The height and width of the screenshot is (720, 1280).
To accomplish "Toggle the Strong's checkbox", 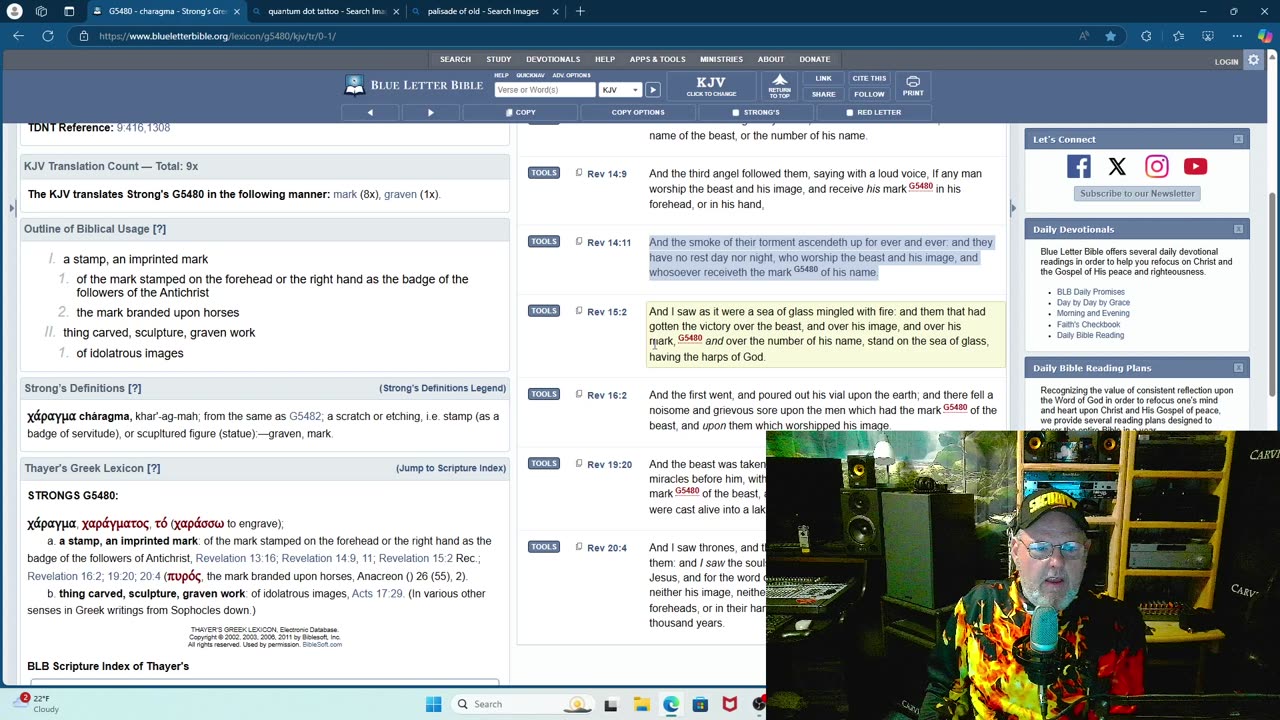I will pyautogui.click(x=736, y=113).
